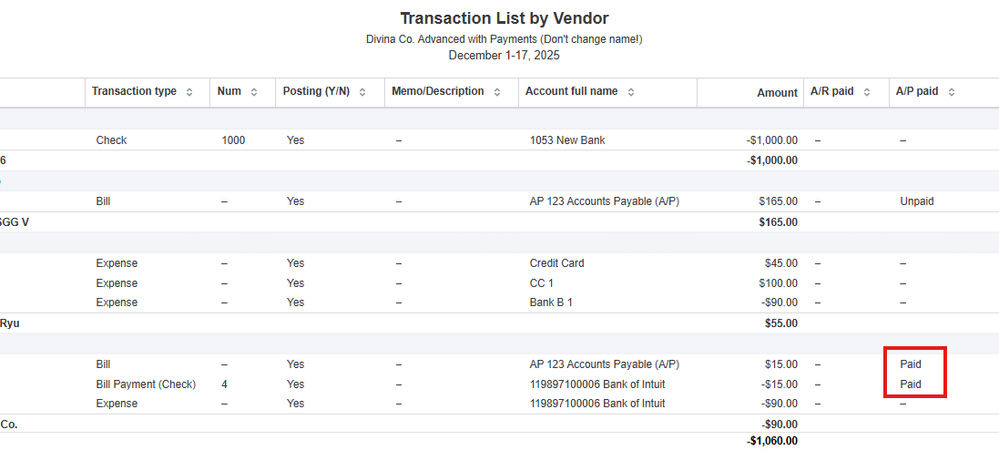Click sort icon beside A/R paid
999x452 pixels.
tap(867, 92)
